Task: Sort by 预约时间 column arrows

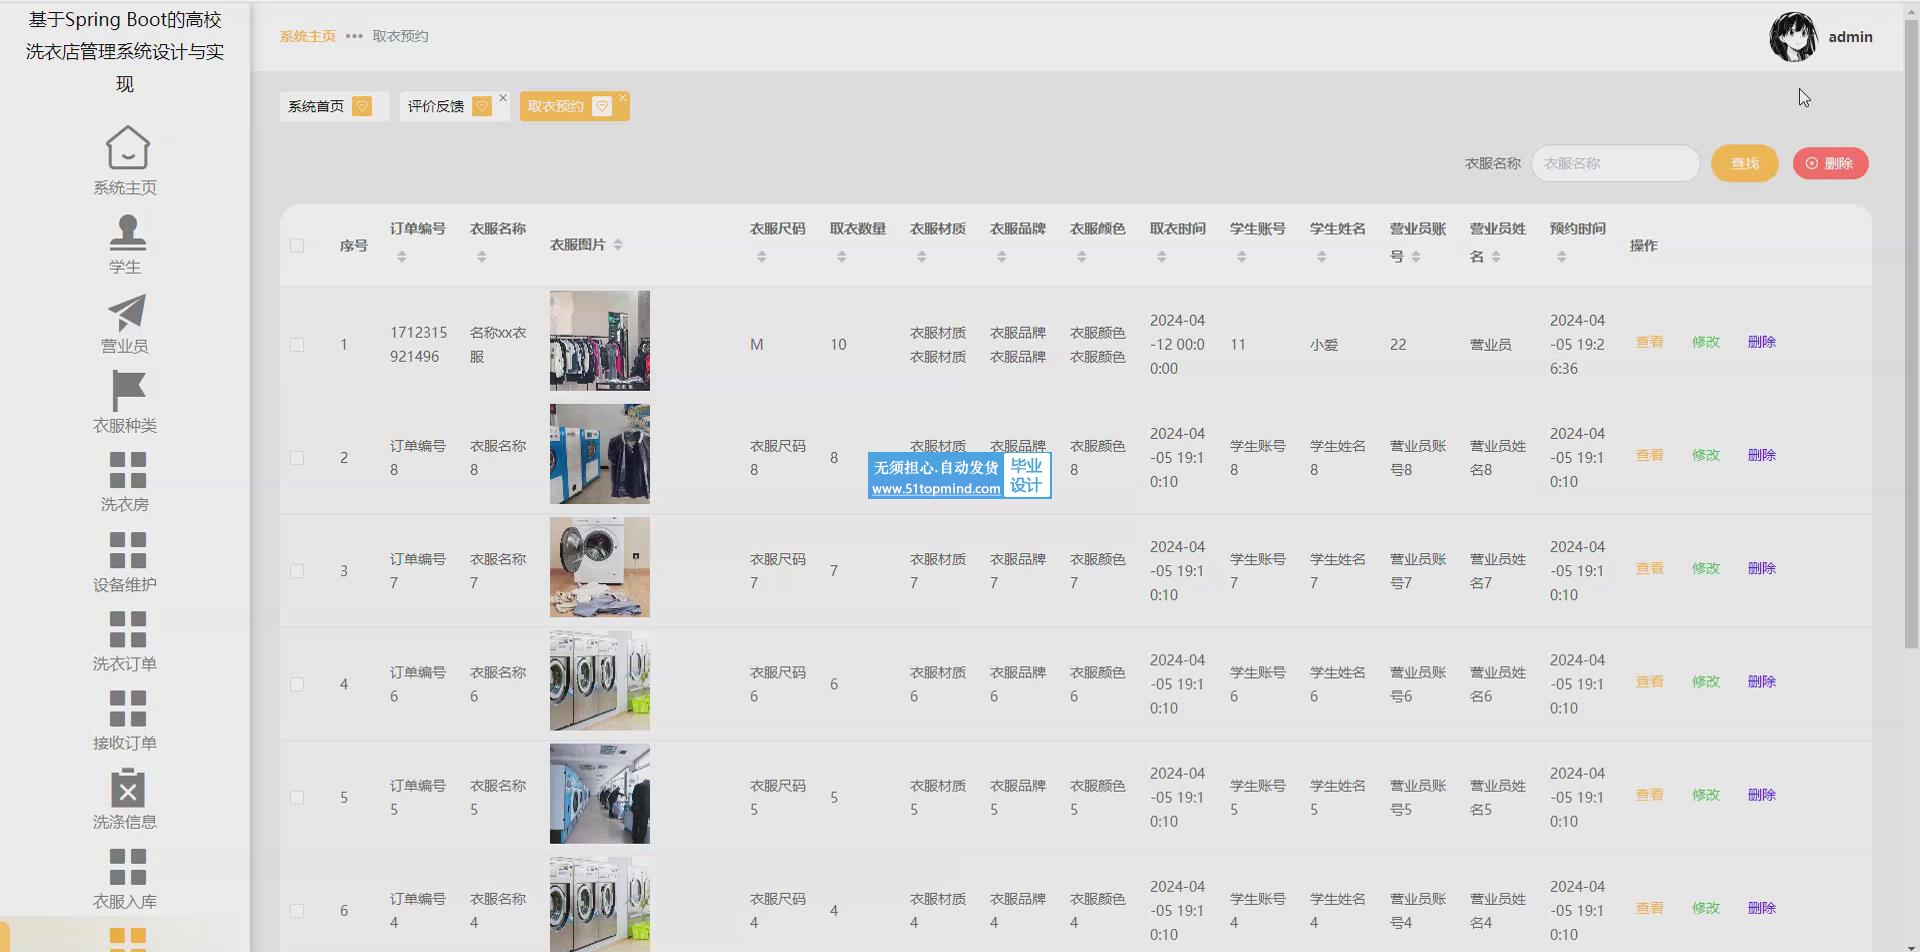Action: click(1562, 257)
